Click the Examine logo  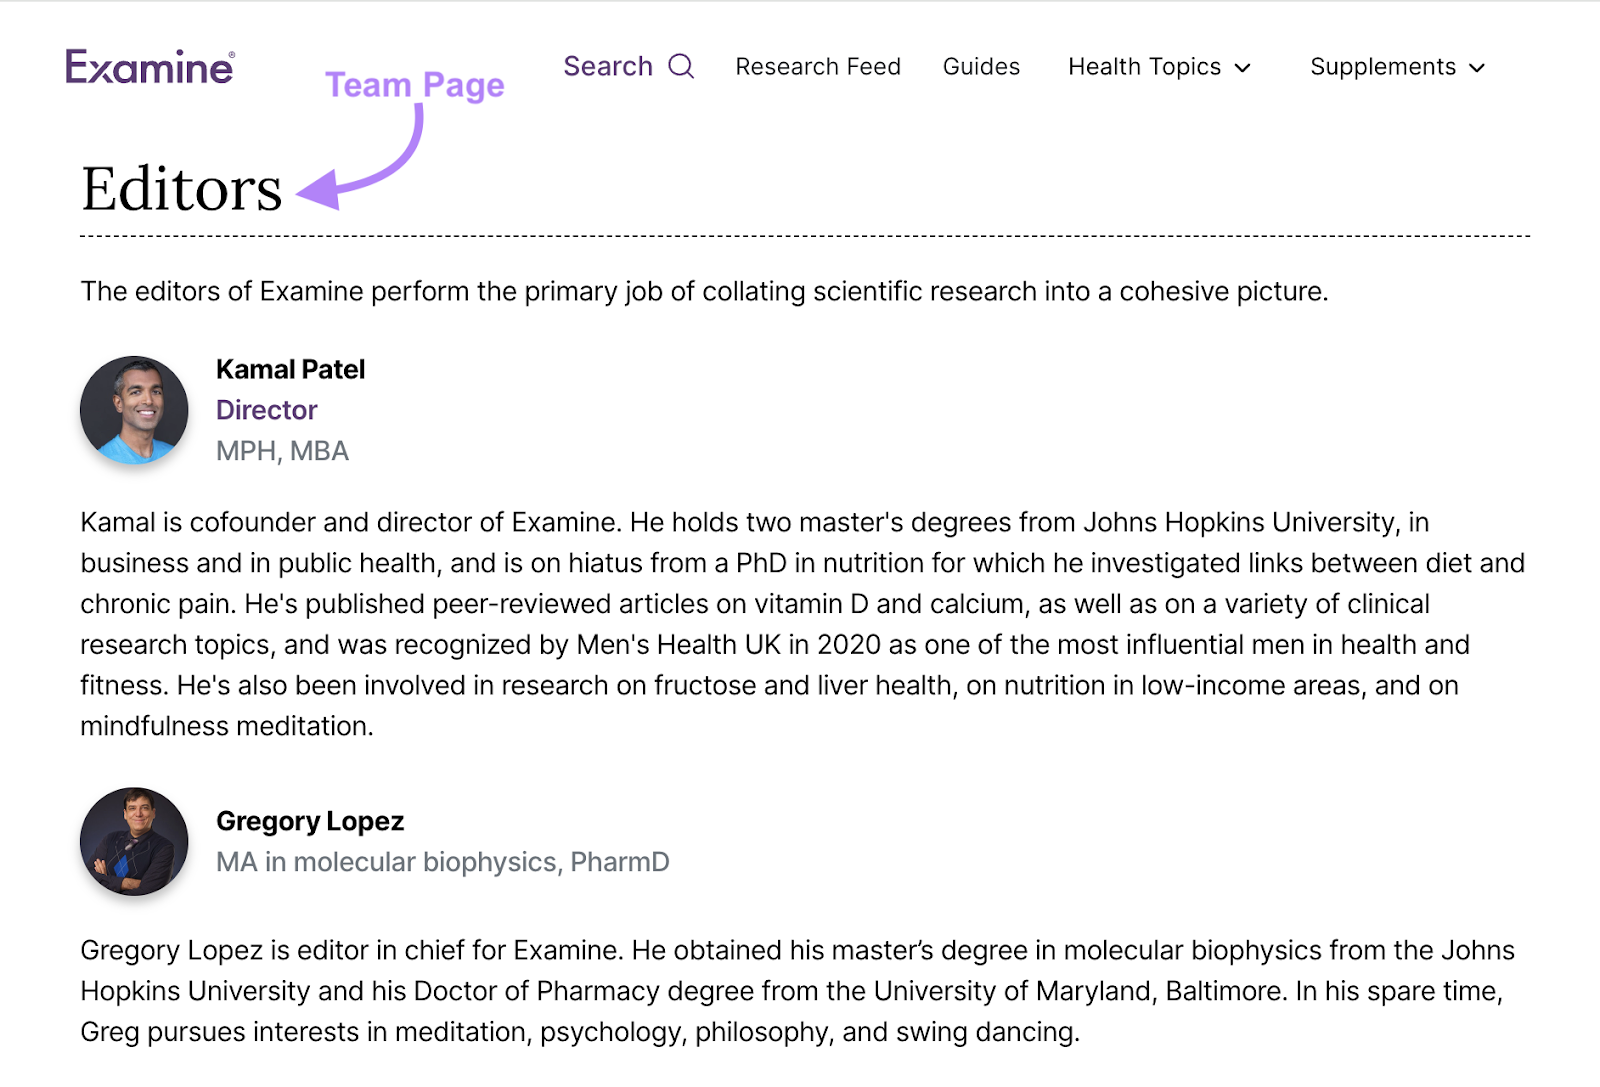(x=149, y=68)
